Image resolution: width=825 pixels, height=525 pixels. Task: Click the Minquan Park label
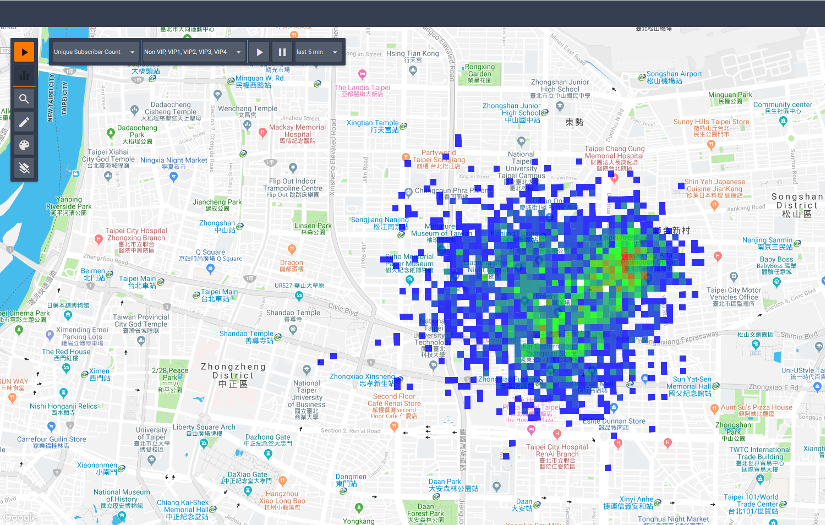(x=730, y=97)
